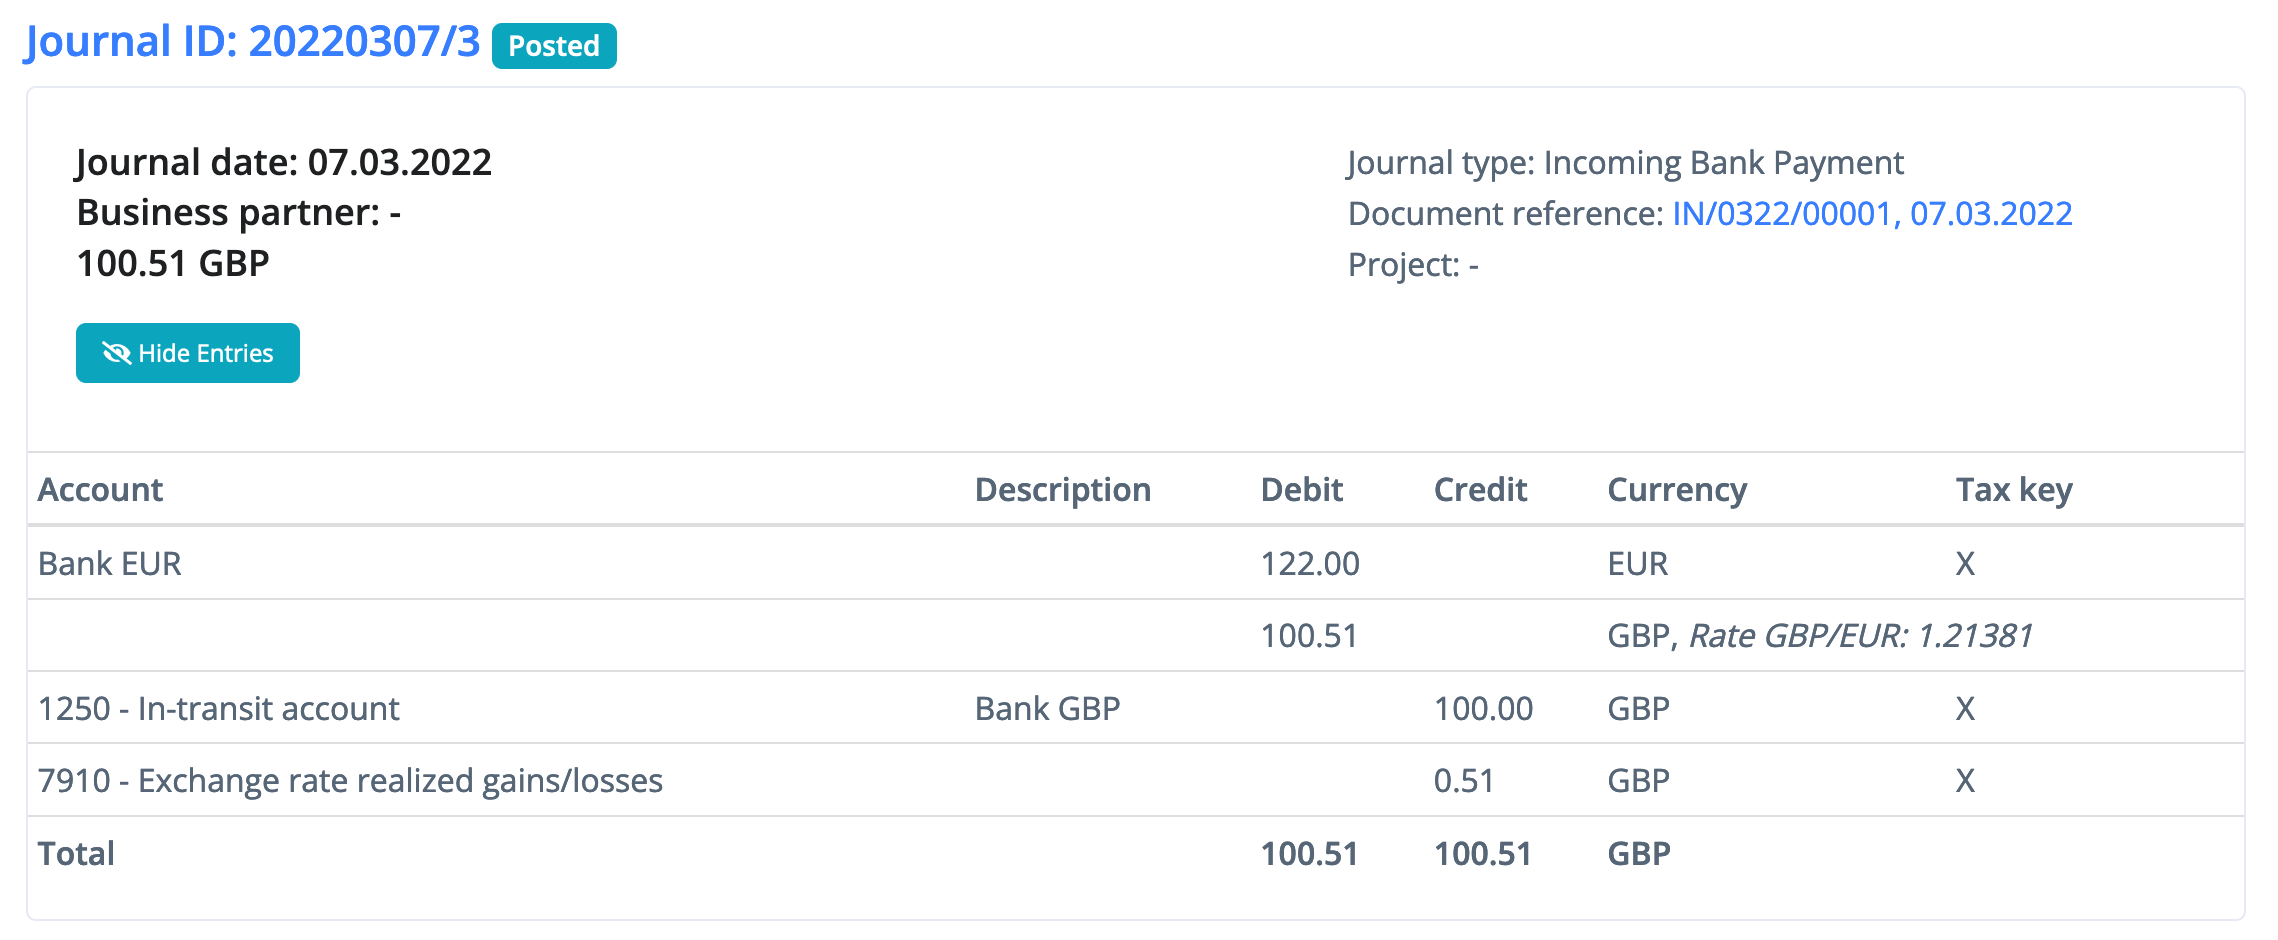Select the 1250 - In-transit account entry
This screenshot has width=2278, height=940.
218,709
